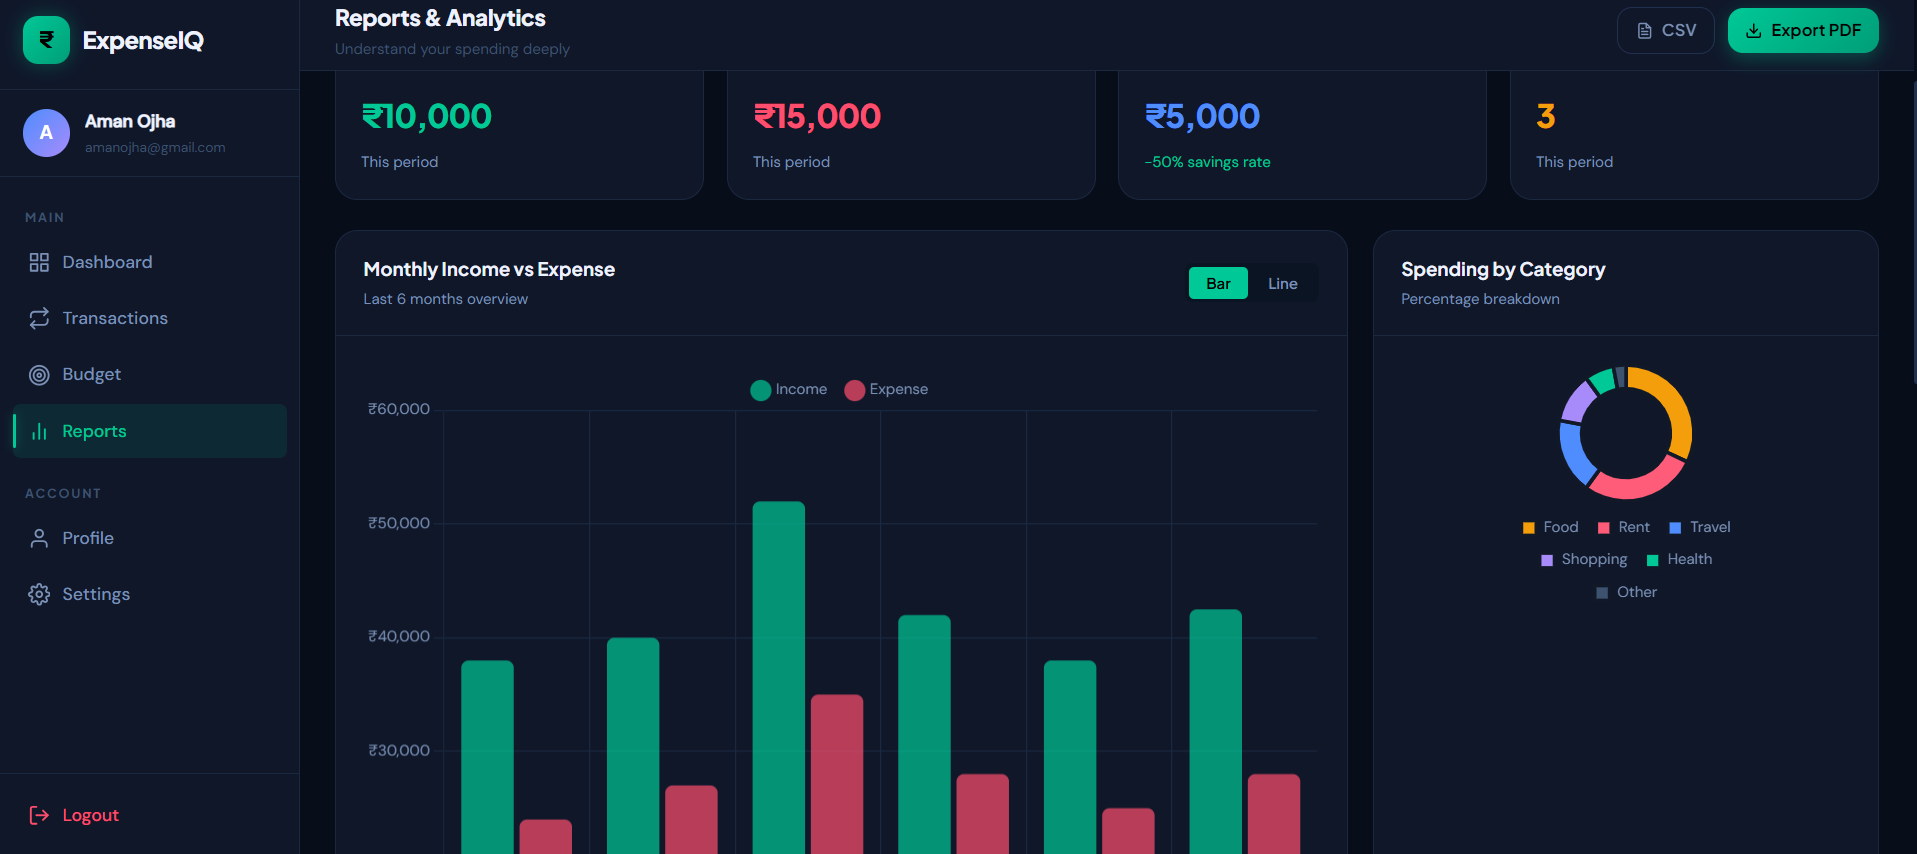This screenshot has height=854, width=1917.
Task: Click the Aman Ojha user name
Action: (130, 121)
